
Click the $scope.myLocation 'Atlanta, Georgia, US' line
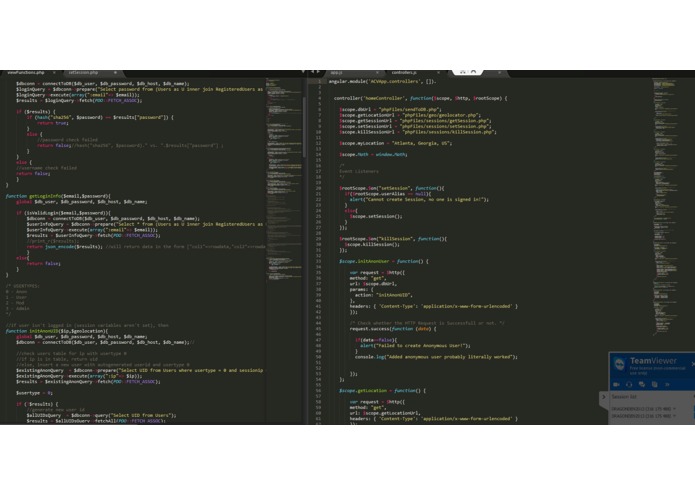(395, 143)
